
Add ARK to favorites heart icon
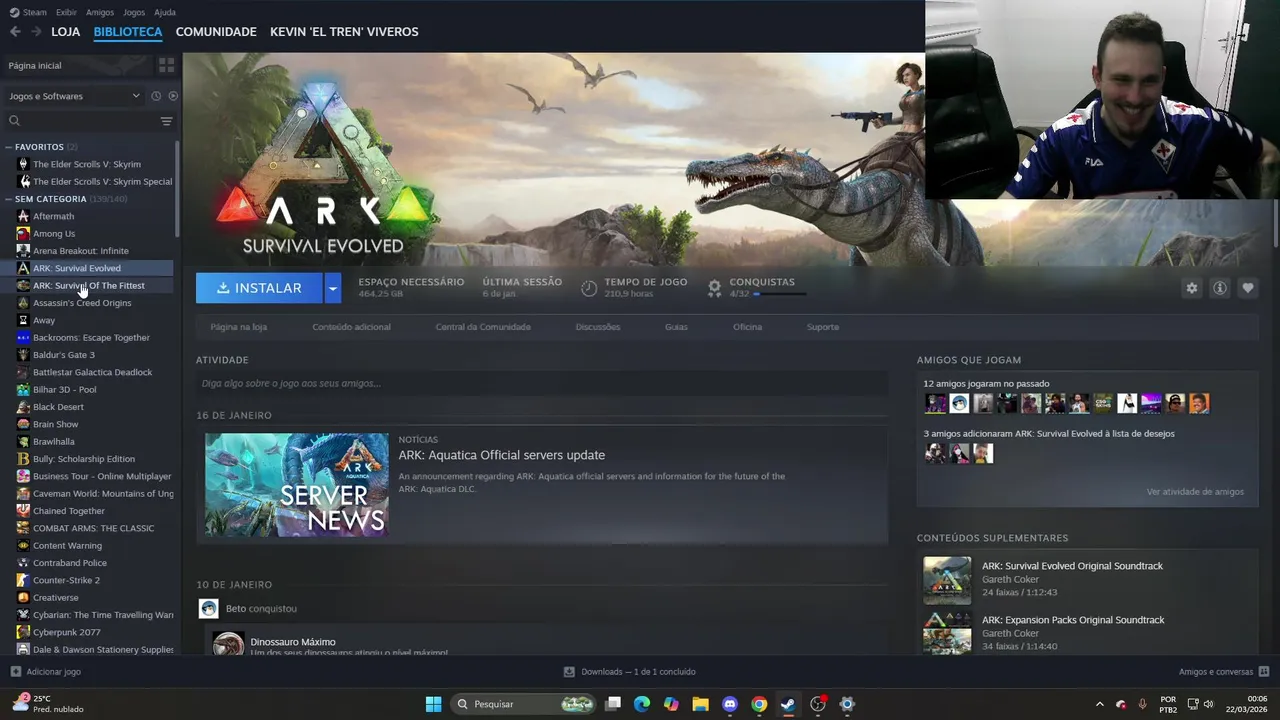point(1247,288)
